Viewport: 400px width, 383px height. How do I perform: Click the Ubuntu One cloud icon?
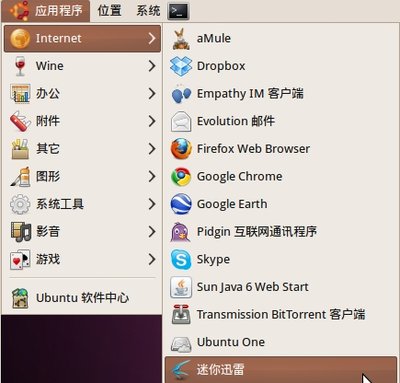tap(181, 343)
